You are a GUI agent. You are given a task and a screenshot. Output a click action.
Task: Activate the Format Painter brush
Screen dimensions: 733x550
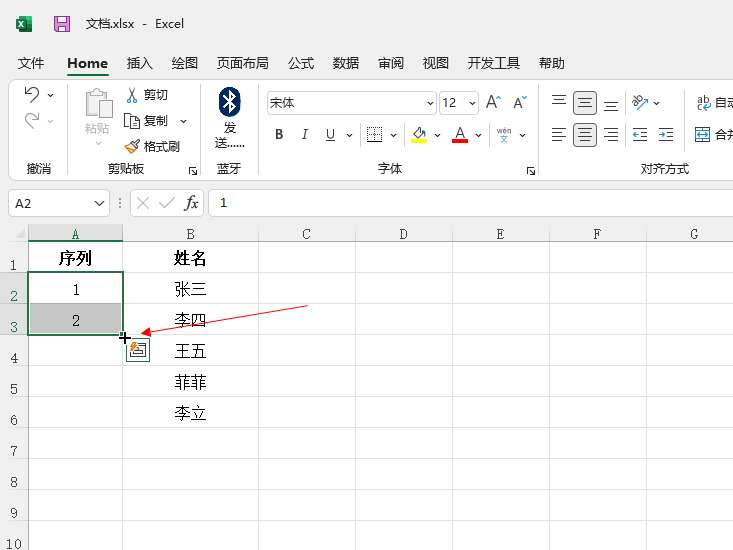point(132,146)
